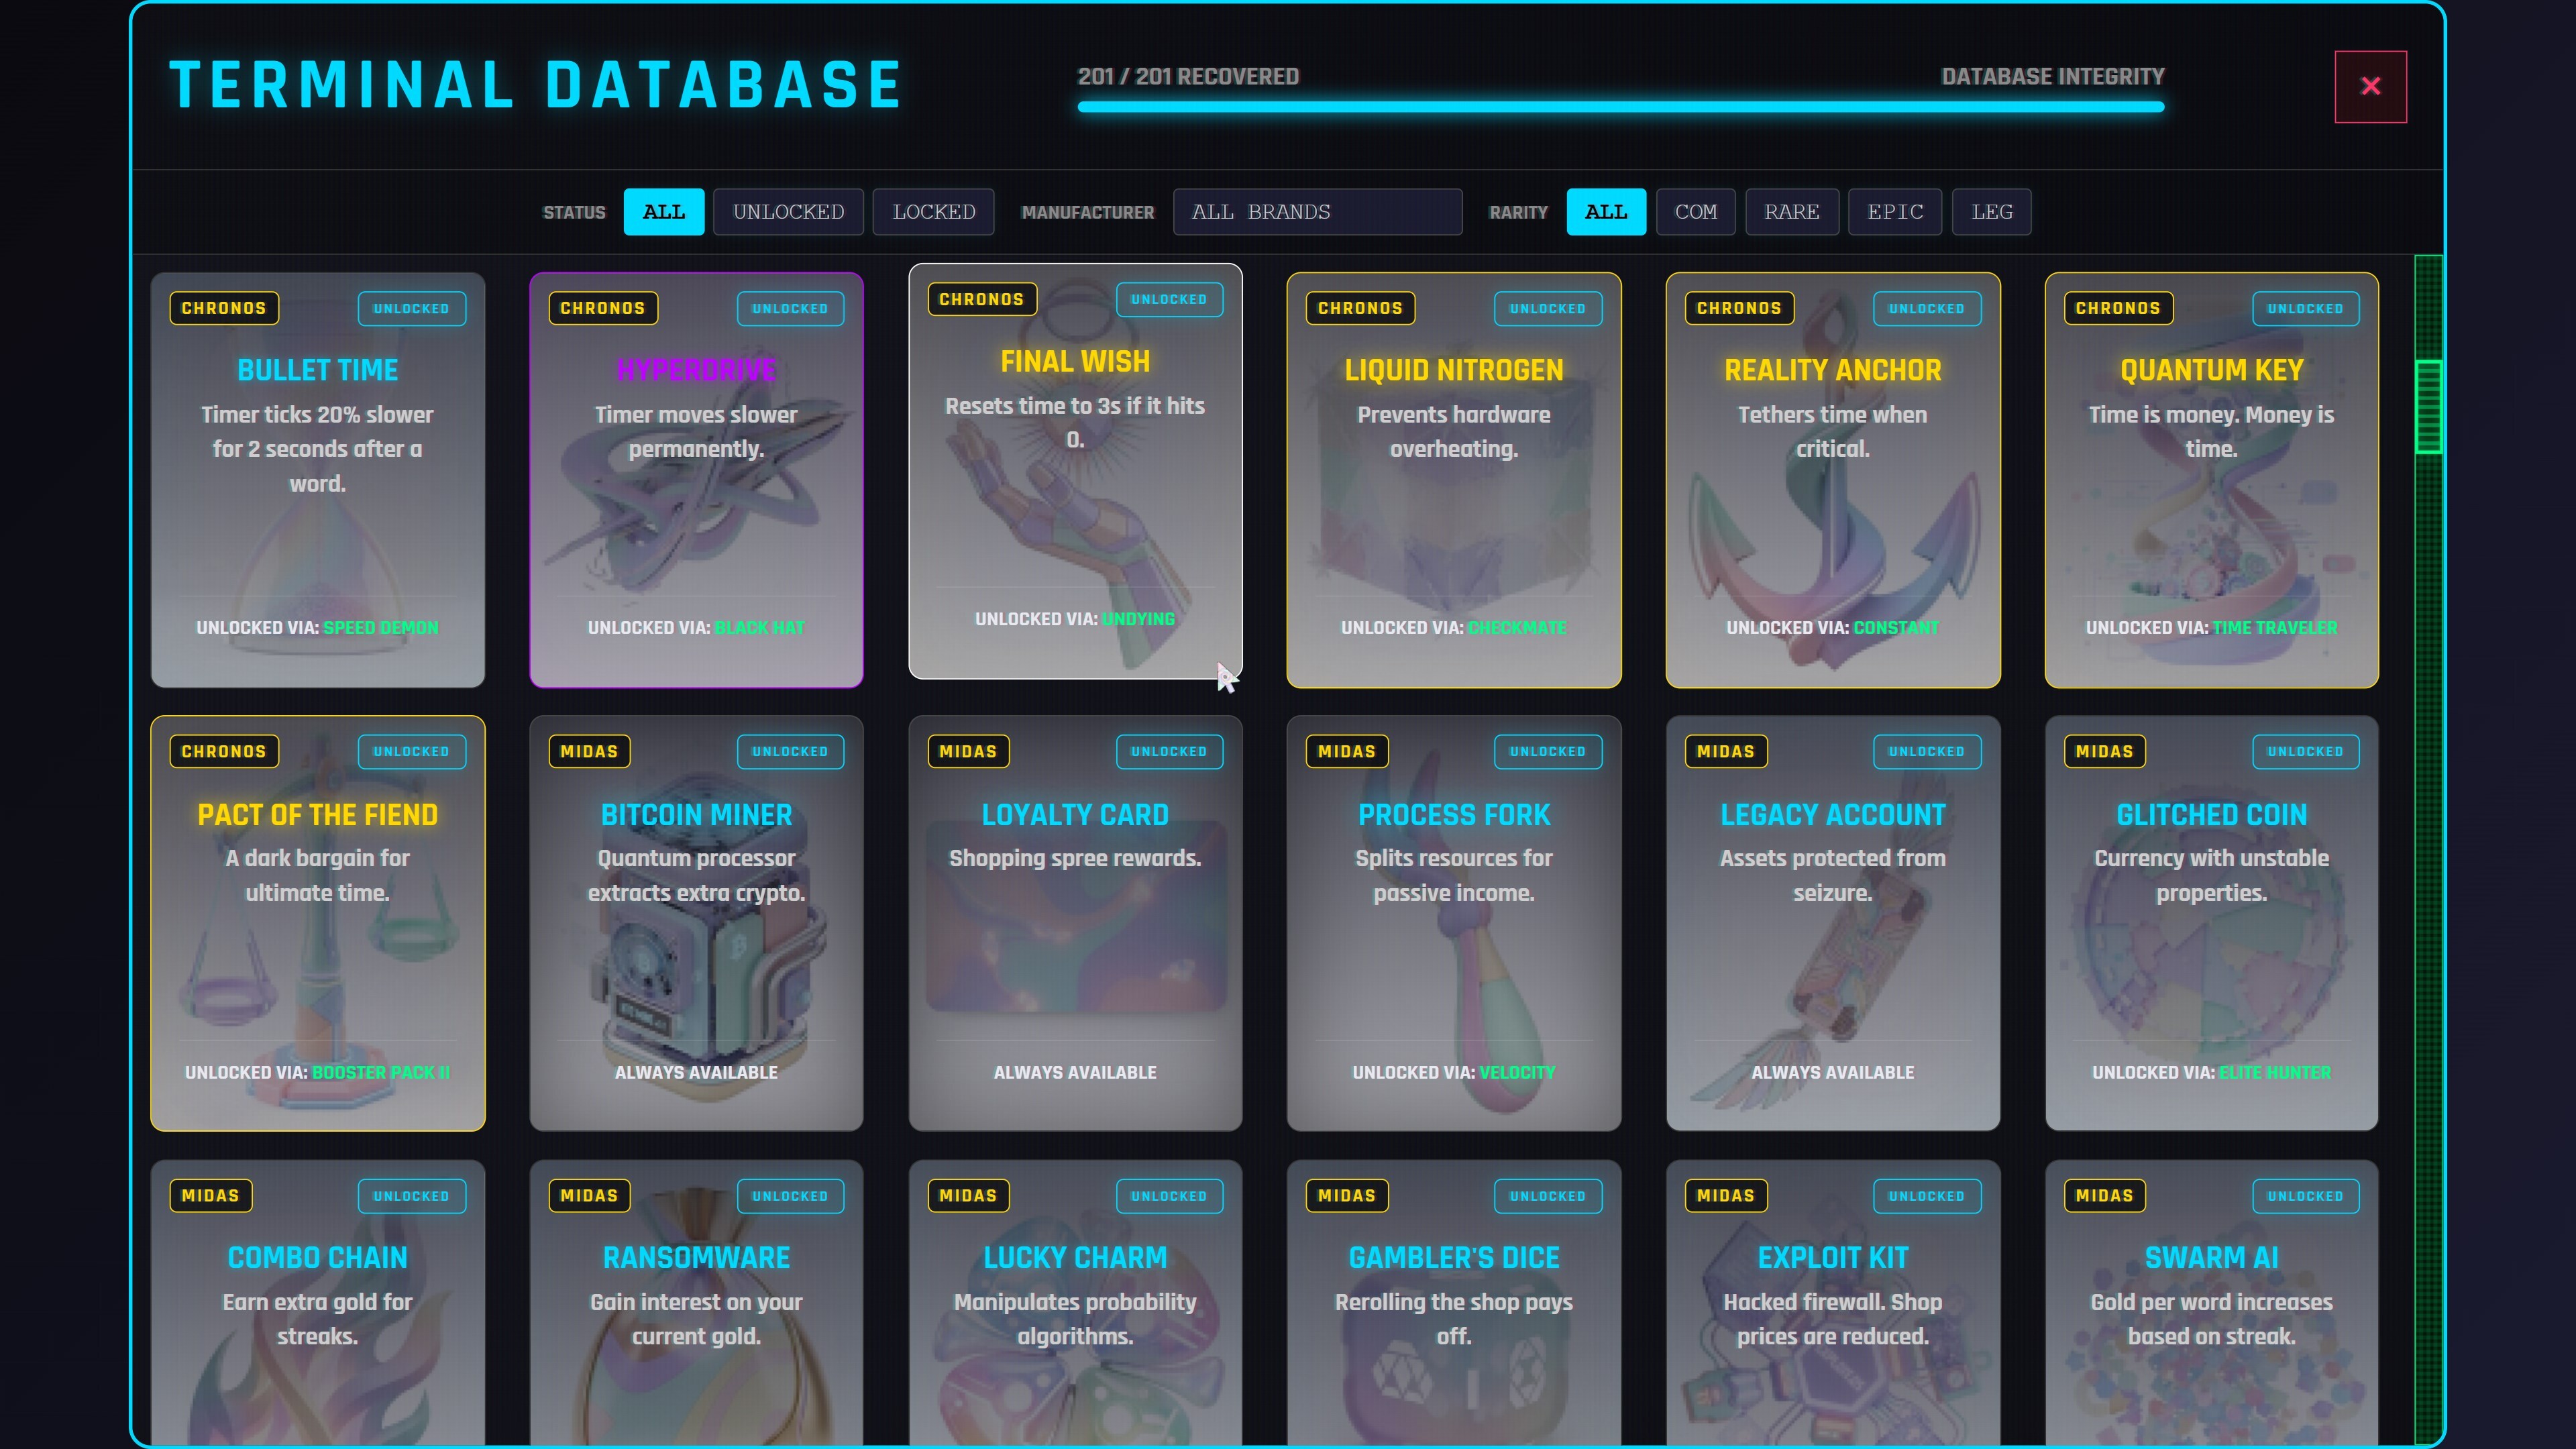
Task: Click VELOCITY unlock link
Action: click(x=1517, y=1072)
